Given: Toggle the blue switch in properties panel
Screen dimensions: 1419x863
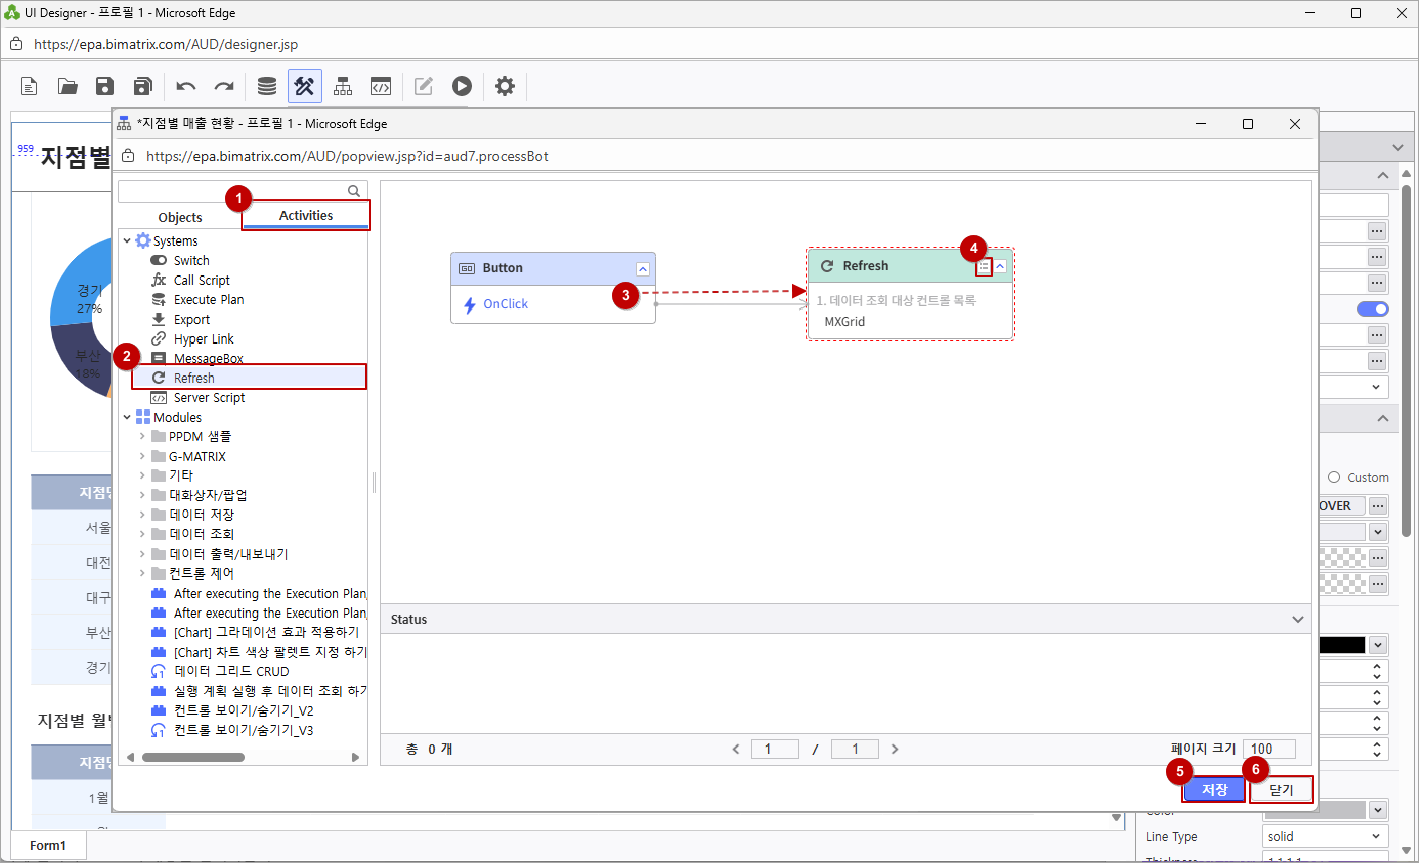Looking at the screenshot, I should [1372, 309].
